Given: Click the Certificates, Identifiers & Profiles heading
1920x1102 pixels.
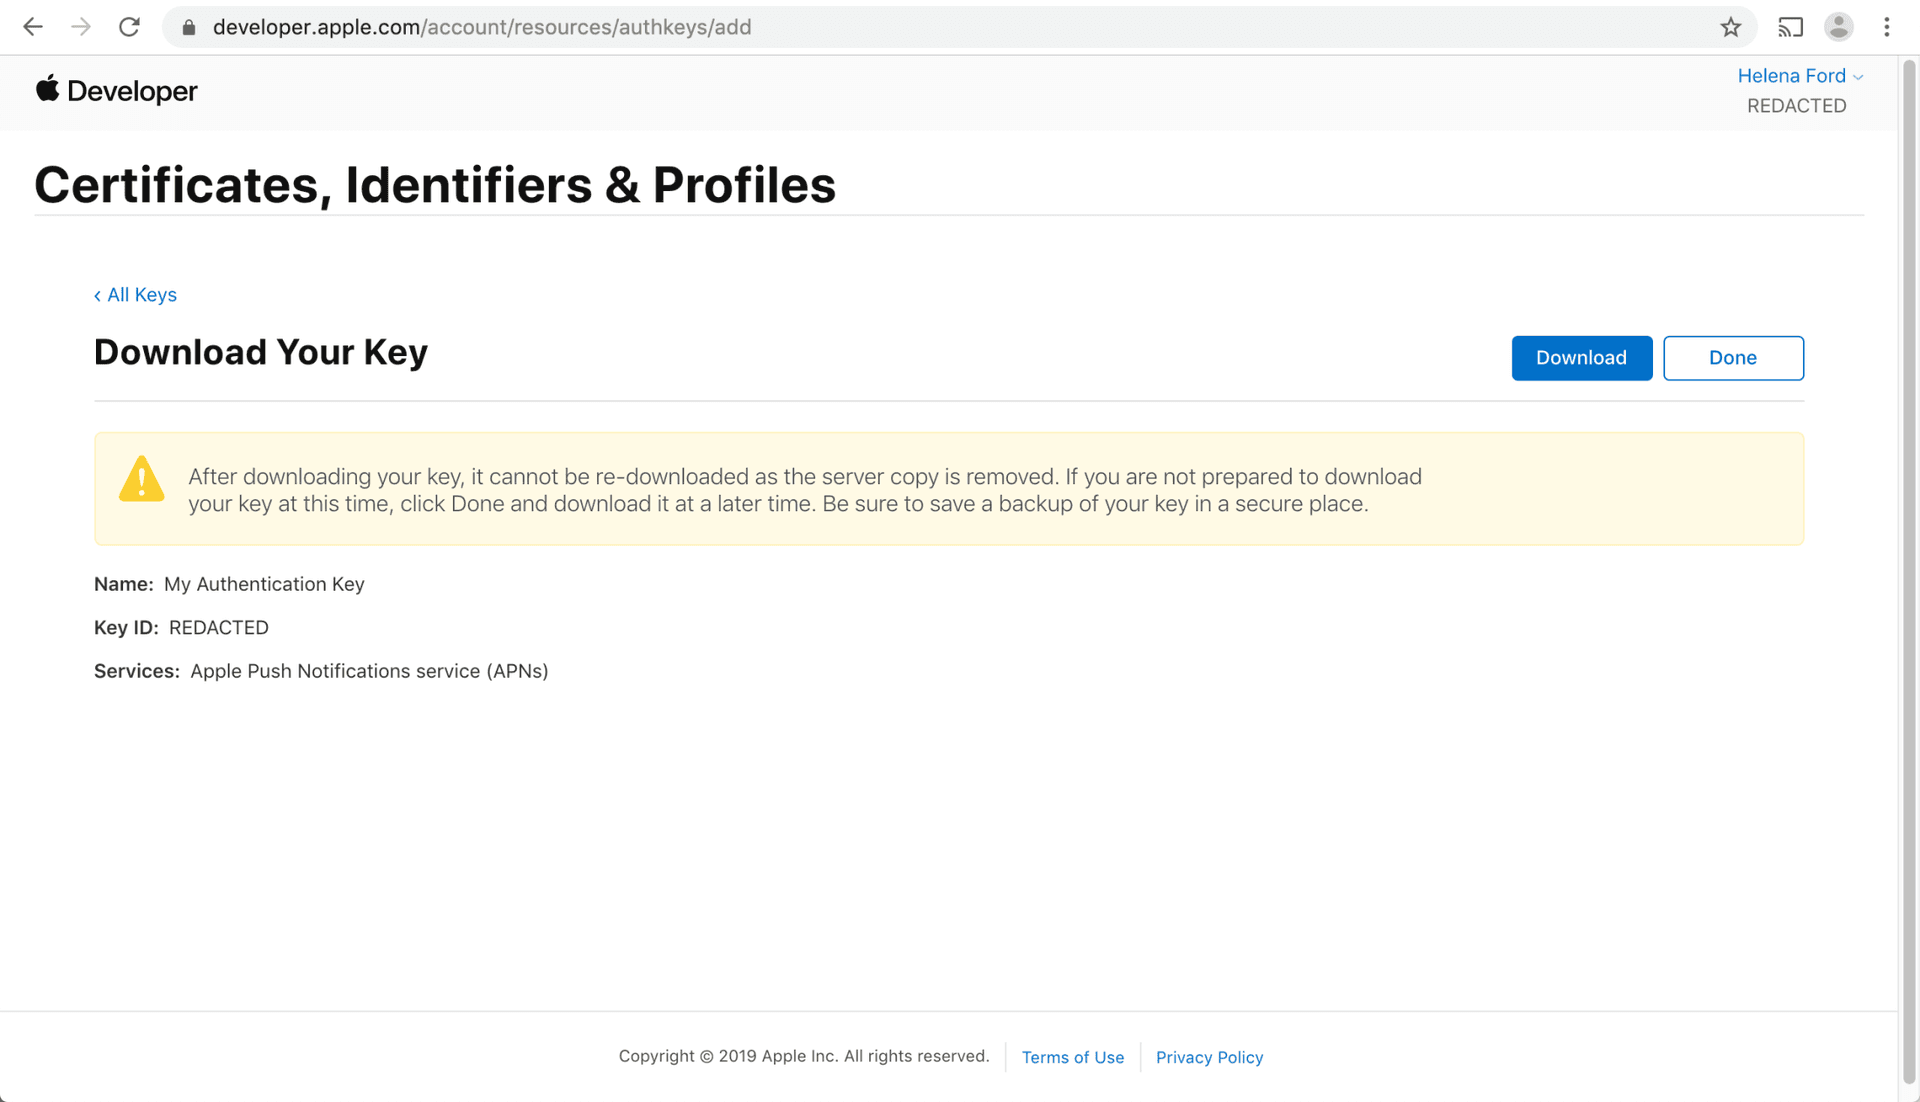Looking at the screenshot, I should point(435,185).
